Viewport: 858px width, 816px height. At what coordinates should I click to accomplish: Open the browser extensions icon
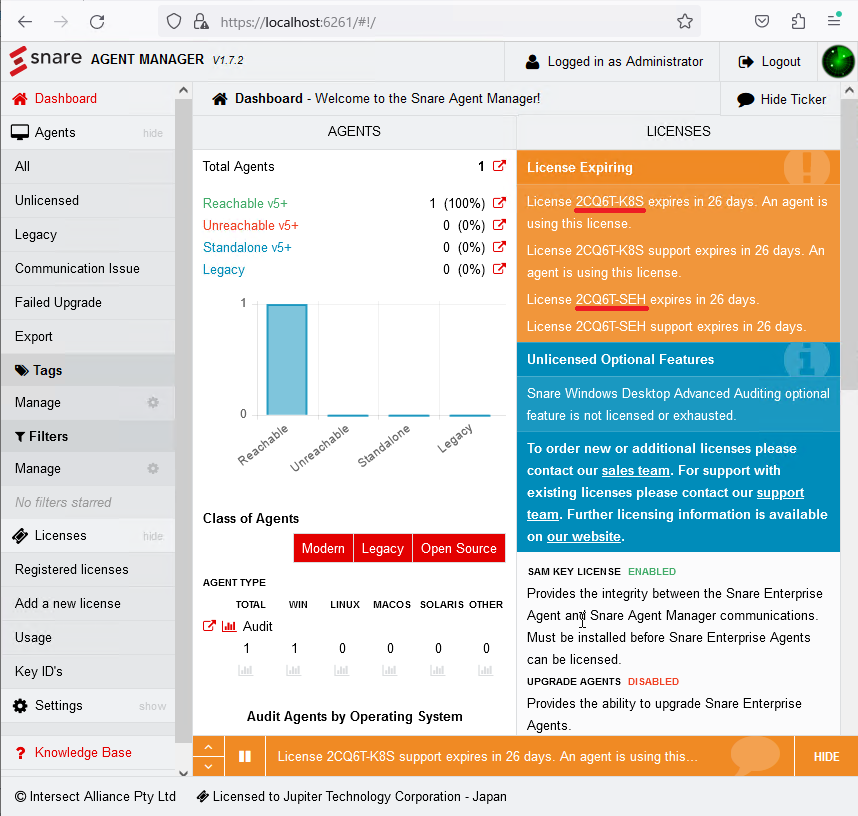click(798, 22)
